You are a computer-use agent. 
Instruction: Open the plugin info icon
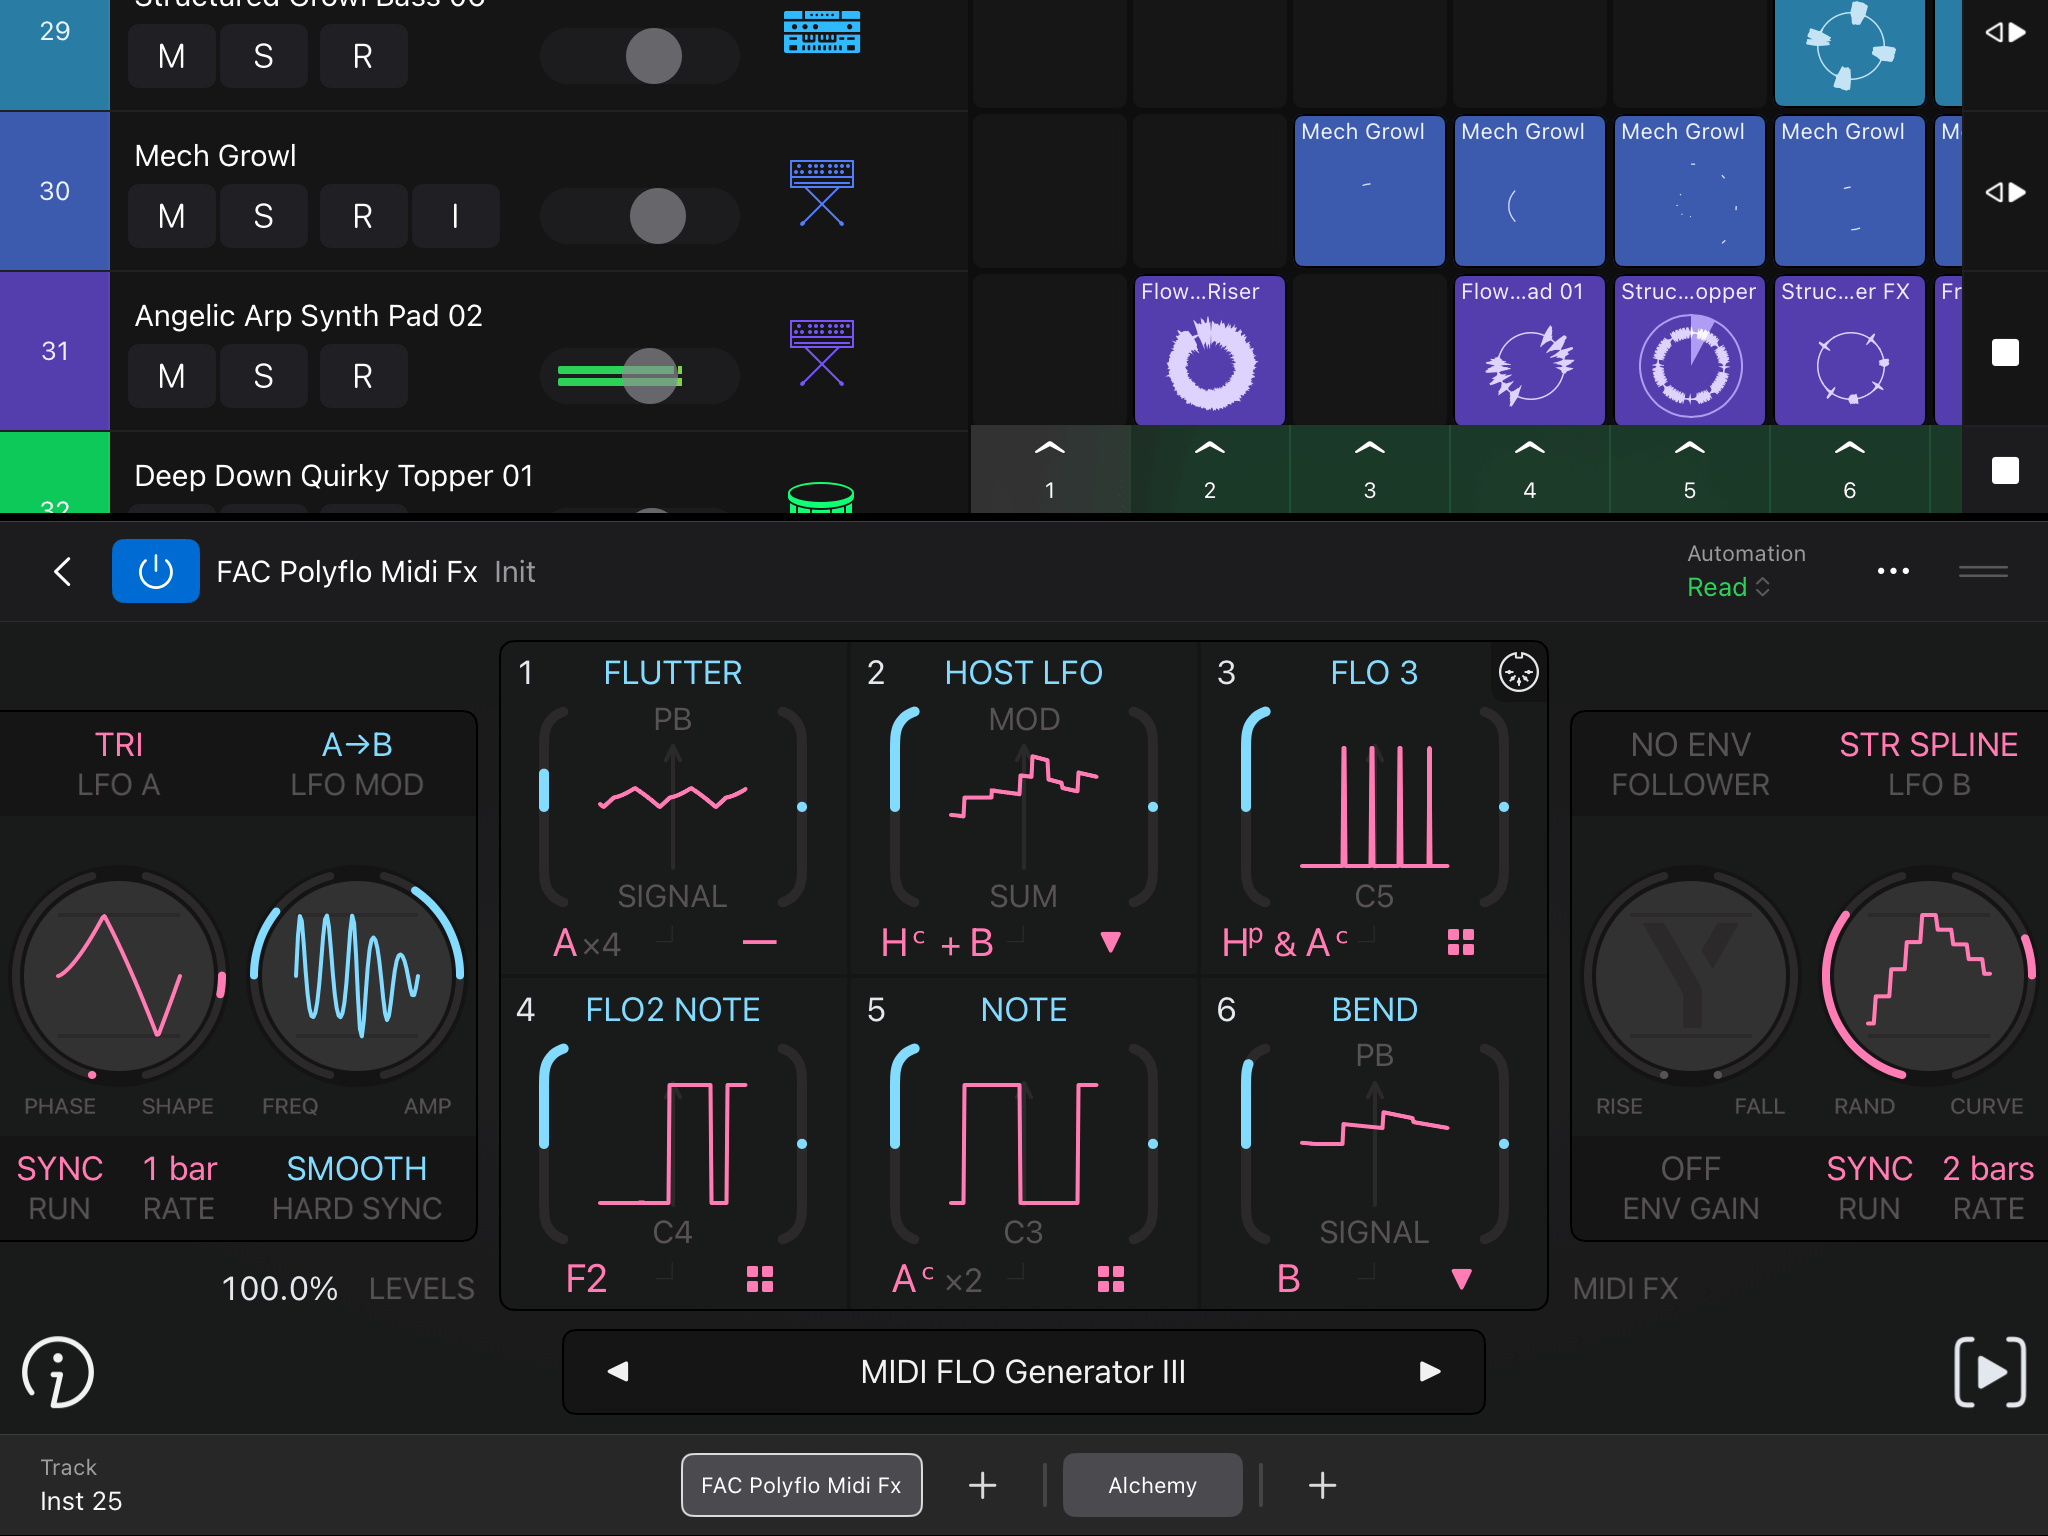58,1372
